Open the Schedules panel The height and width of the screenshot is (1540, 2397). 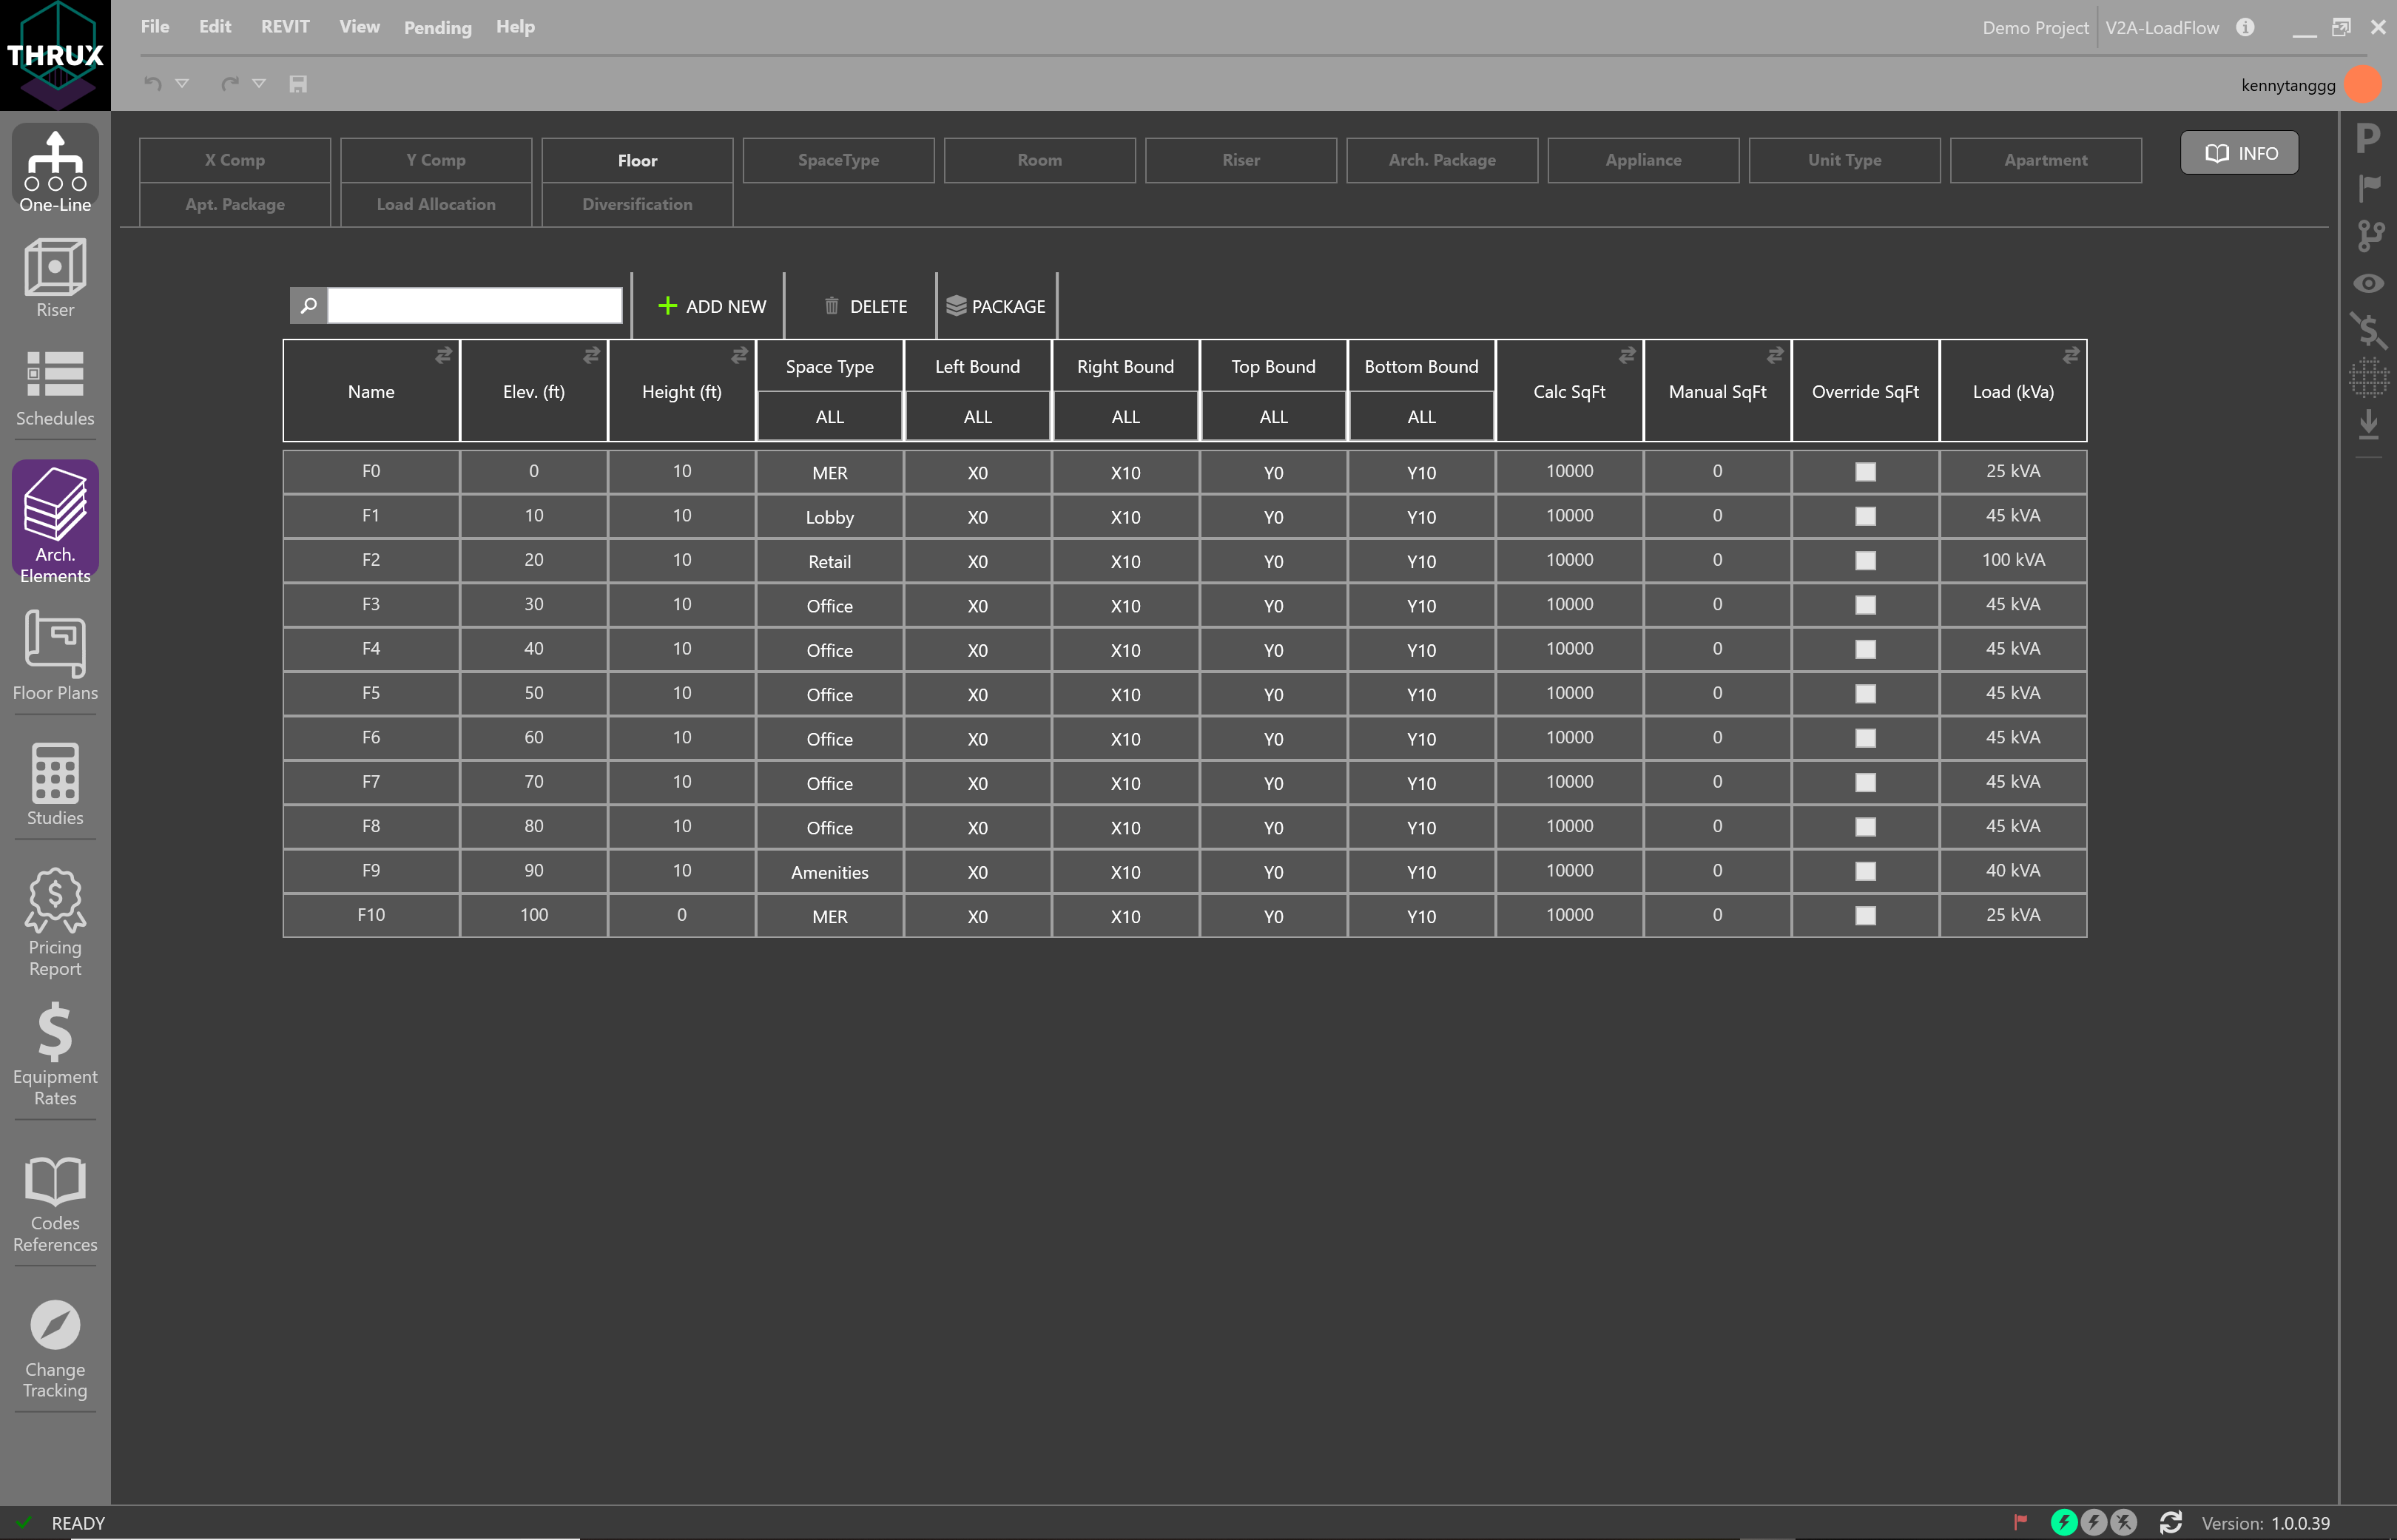coord(55,388)
